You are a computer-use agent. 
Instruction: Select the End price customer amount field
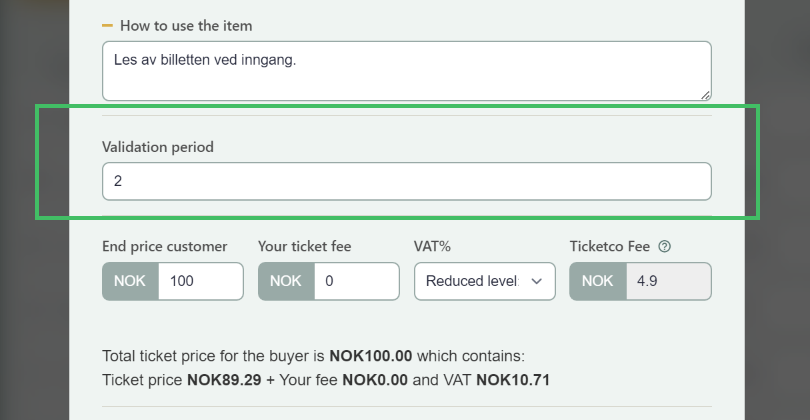click(x=200, y=281)
